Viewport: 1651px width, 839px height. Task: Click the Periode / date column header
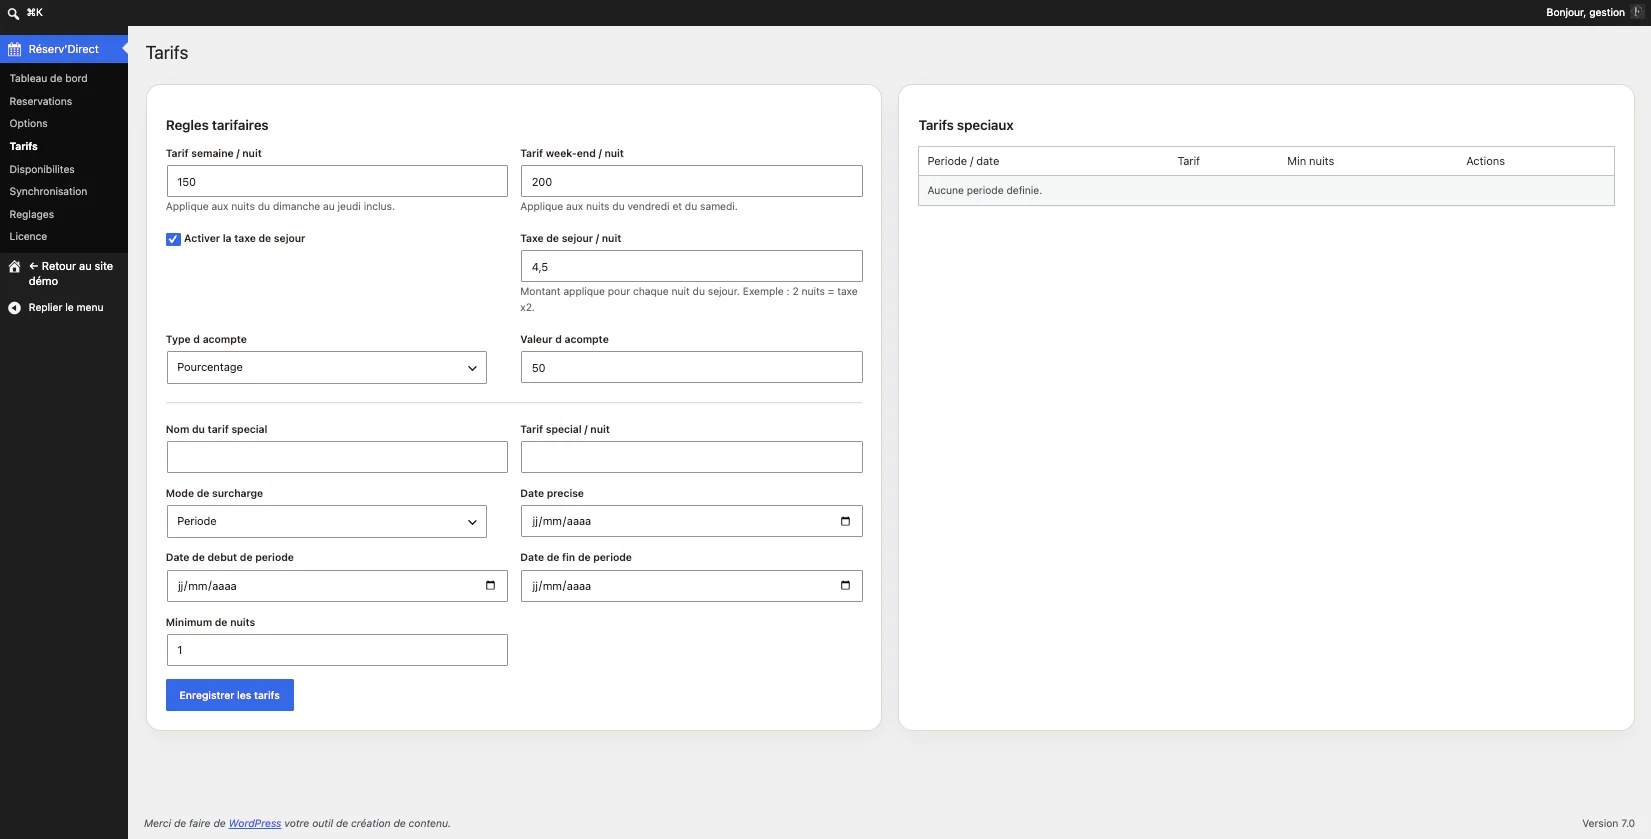click(x=963, y=161)
